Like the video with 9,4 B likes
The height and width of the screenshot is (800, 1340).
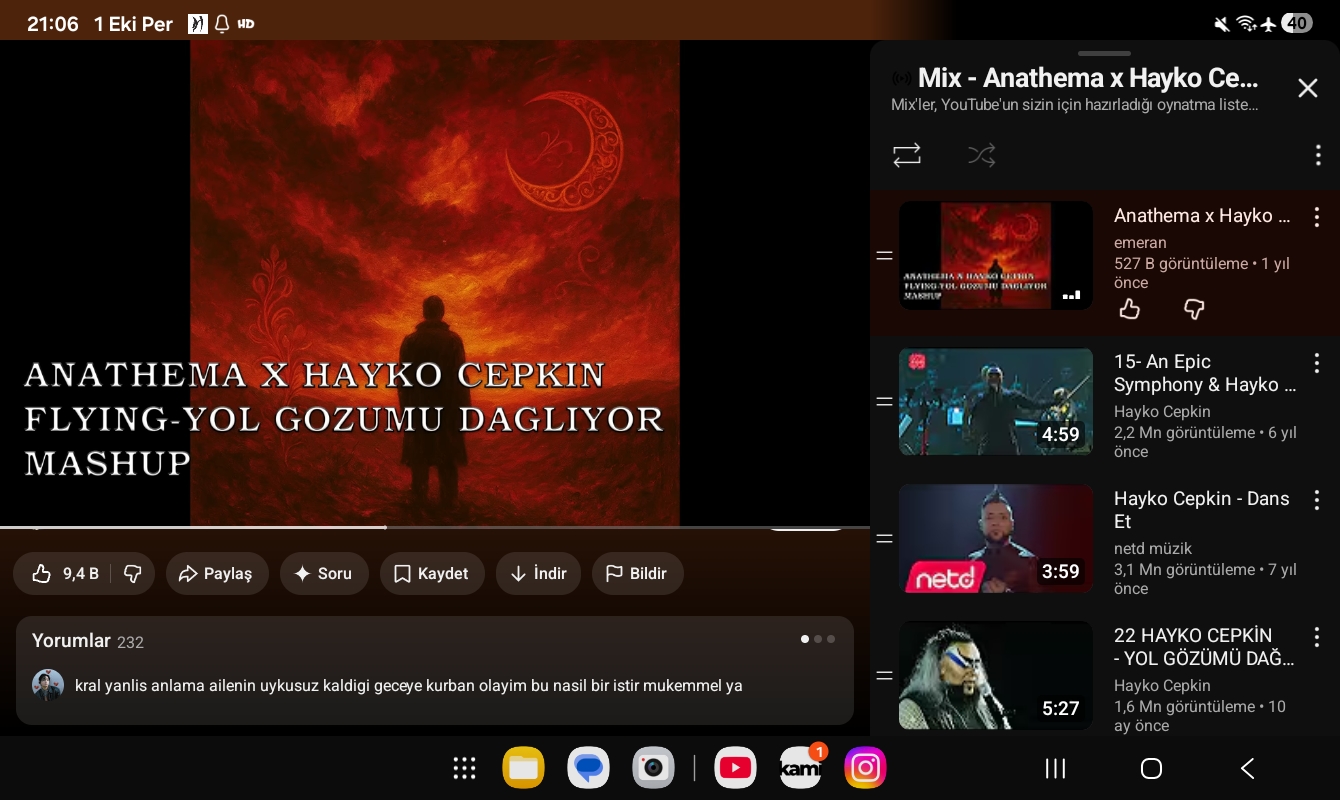(63, 574)
